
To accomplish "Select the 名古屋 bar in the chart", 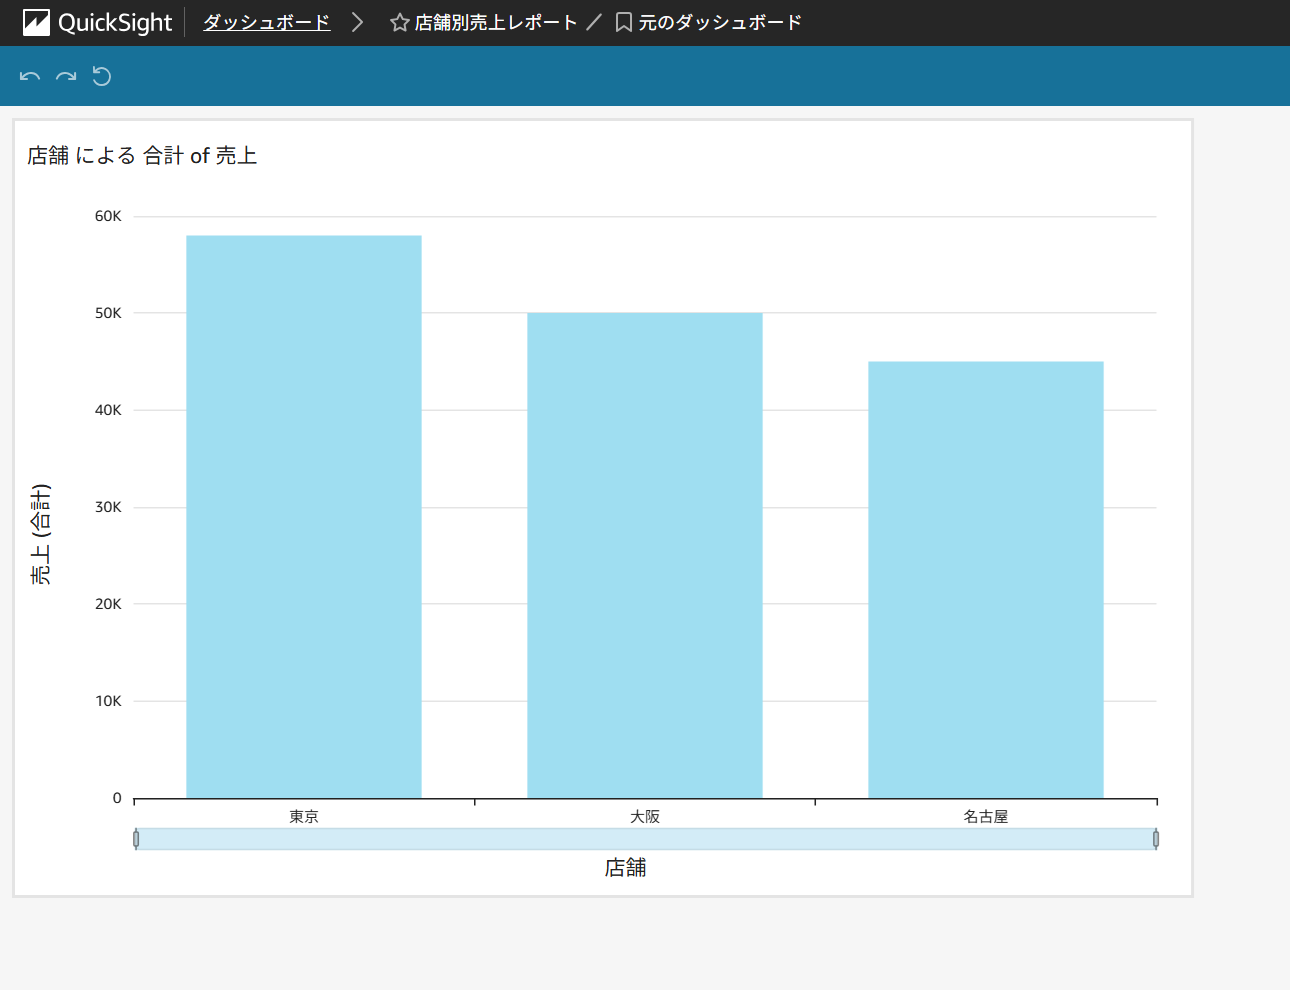I will point(985,579).
